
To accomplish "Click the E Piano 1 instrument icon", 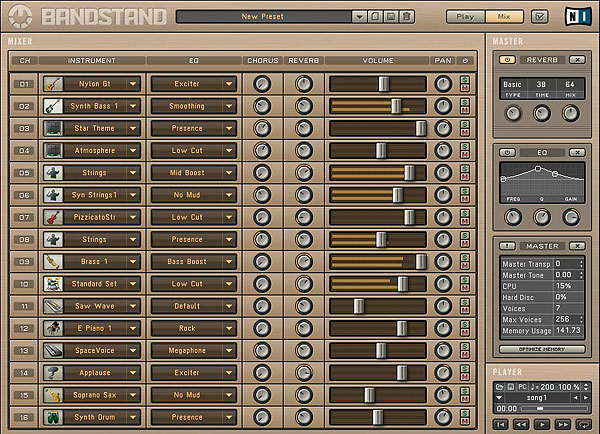I will pos(53,328).
